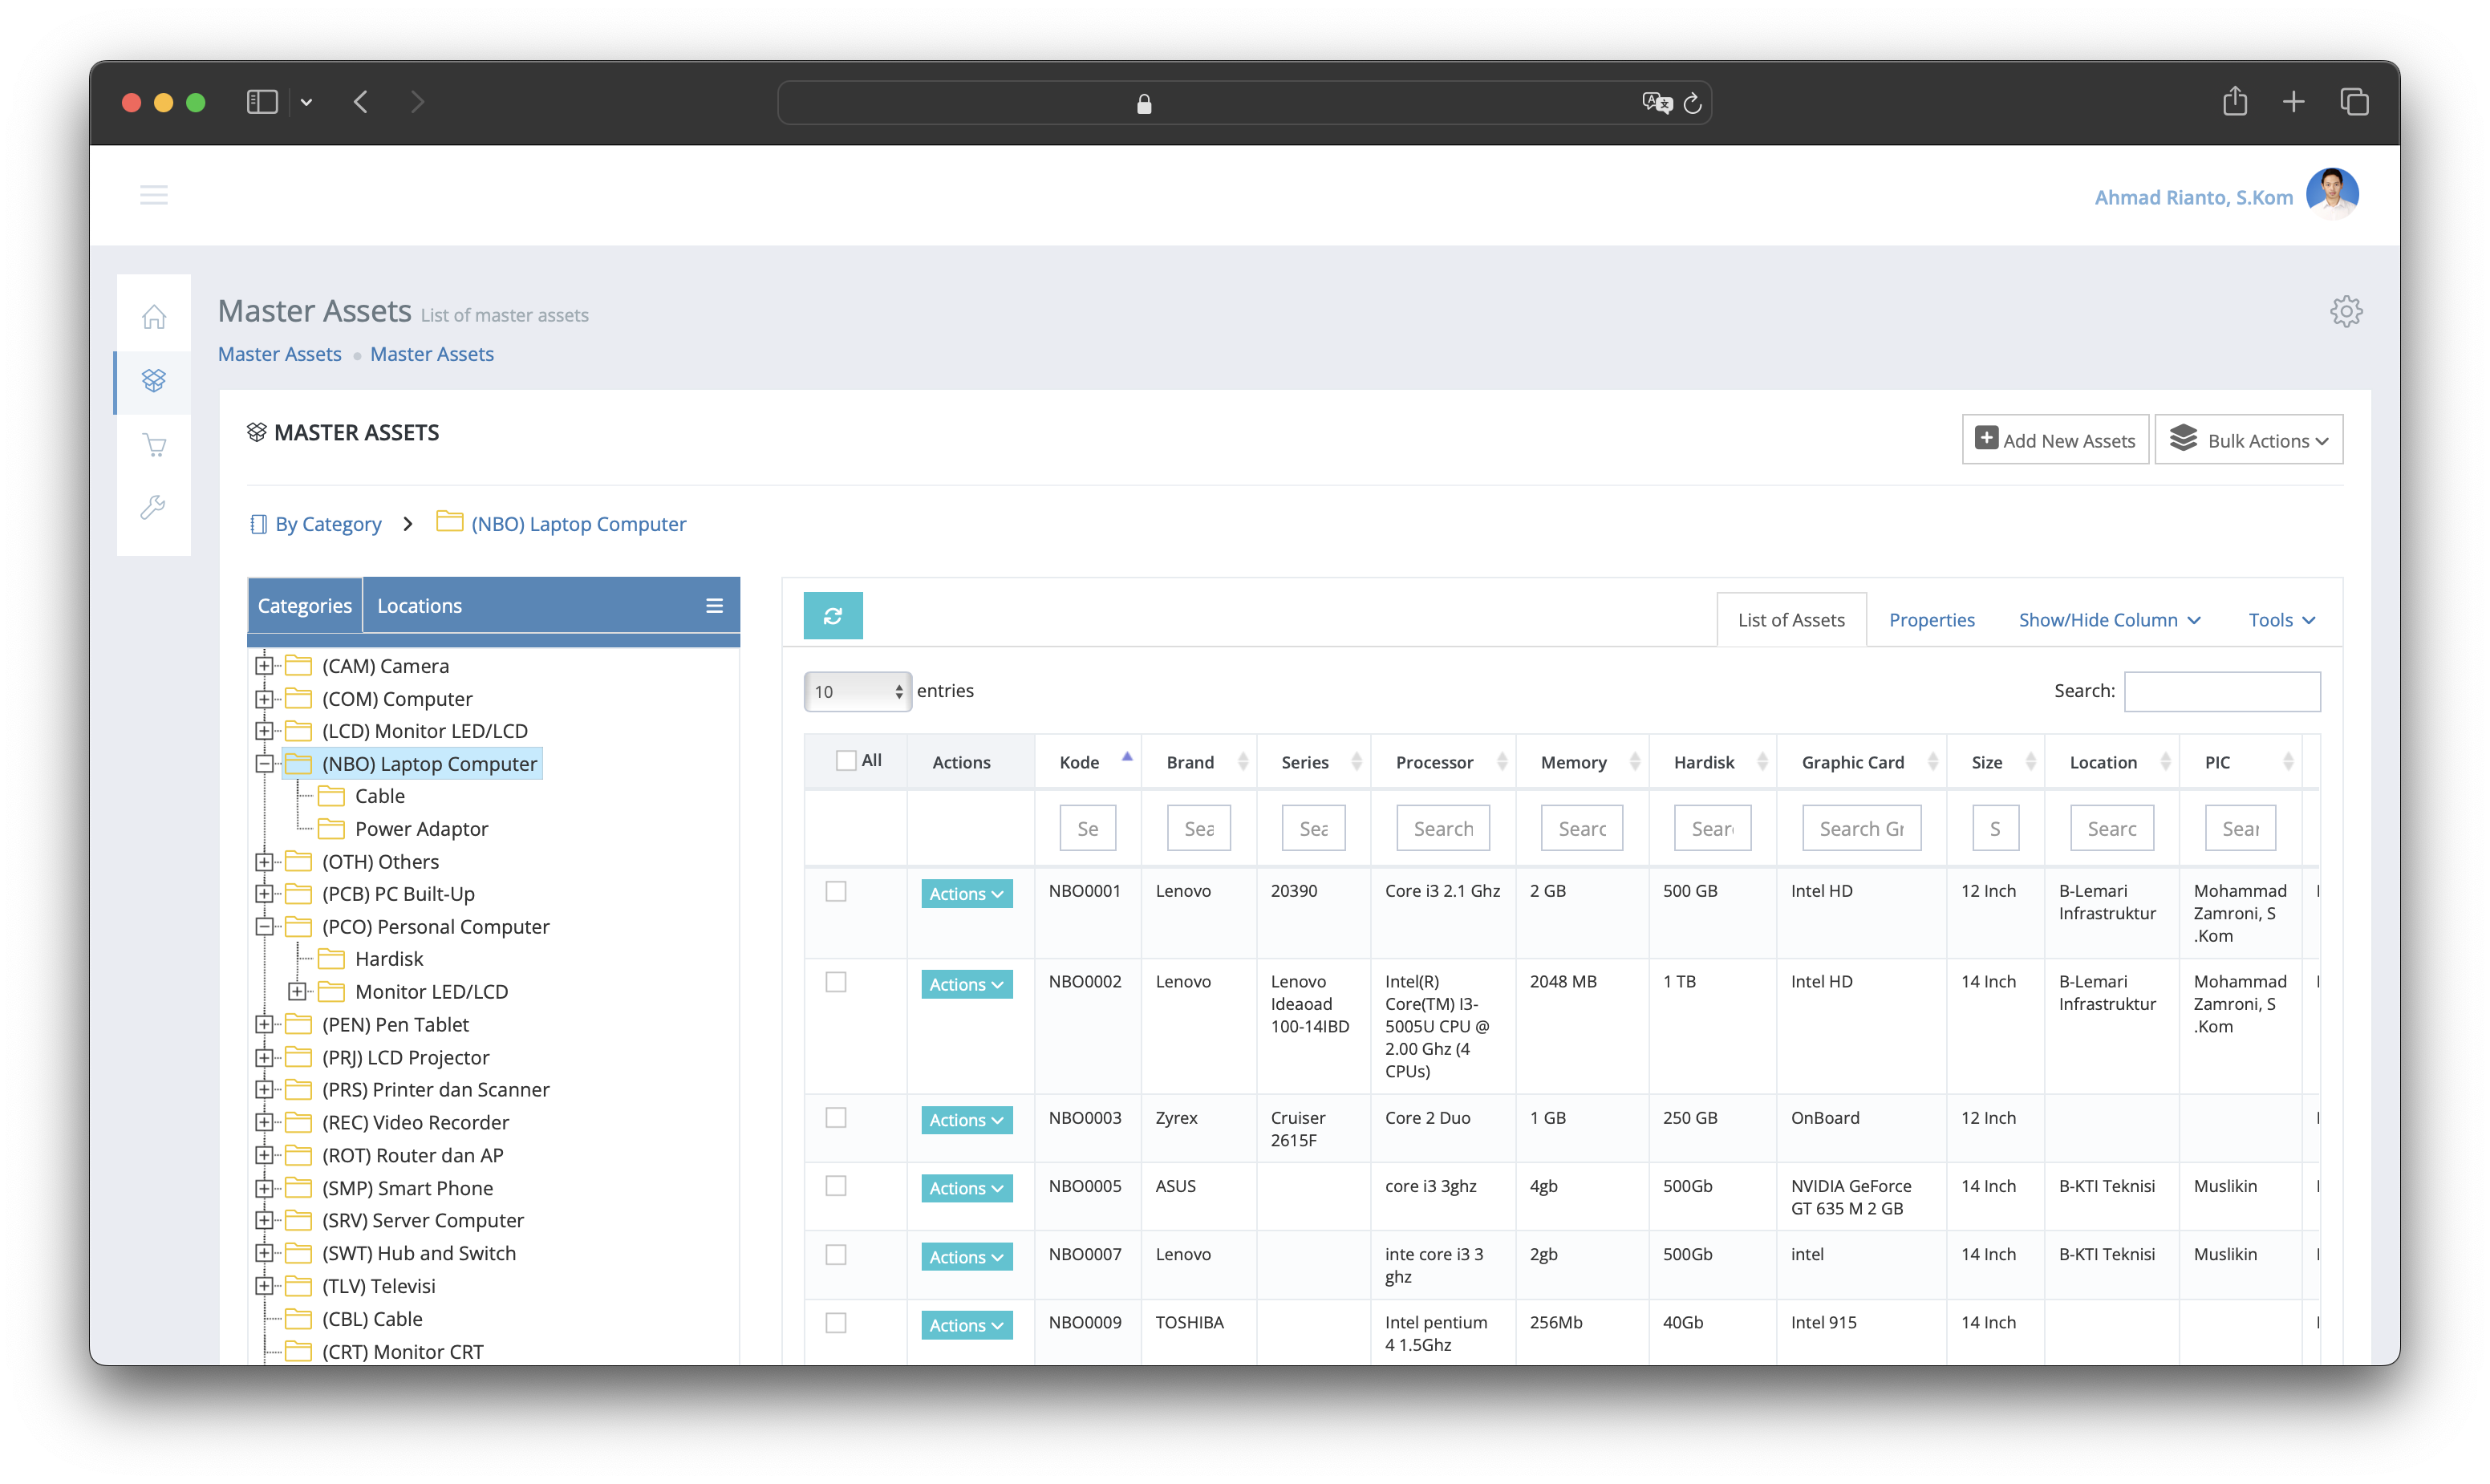The width and height of the screenshot is (2490, 1484).
Task: Click inside the Search input field
Action: coord(2222,691)
